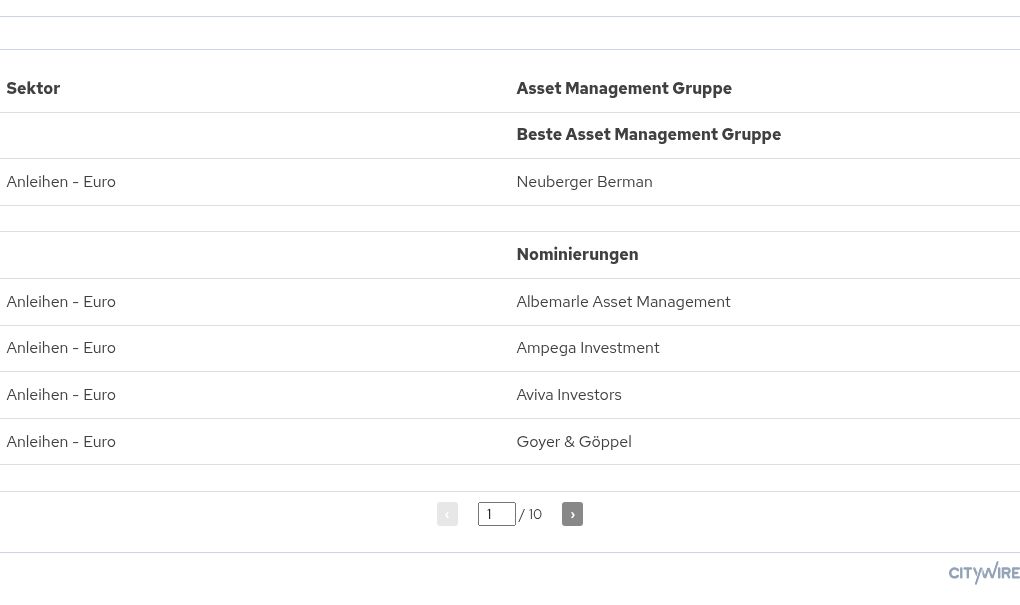Select Ampega Investment entry
The height and width of the screenshot is (605, 1020).
click(587, 348)
